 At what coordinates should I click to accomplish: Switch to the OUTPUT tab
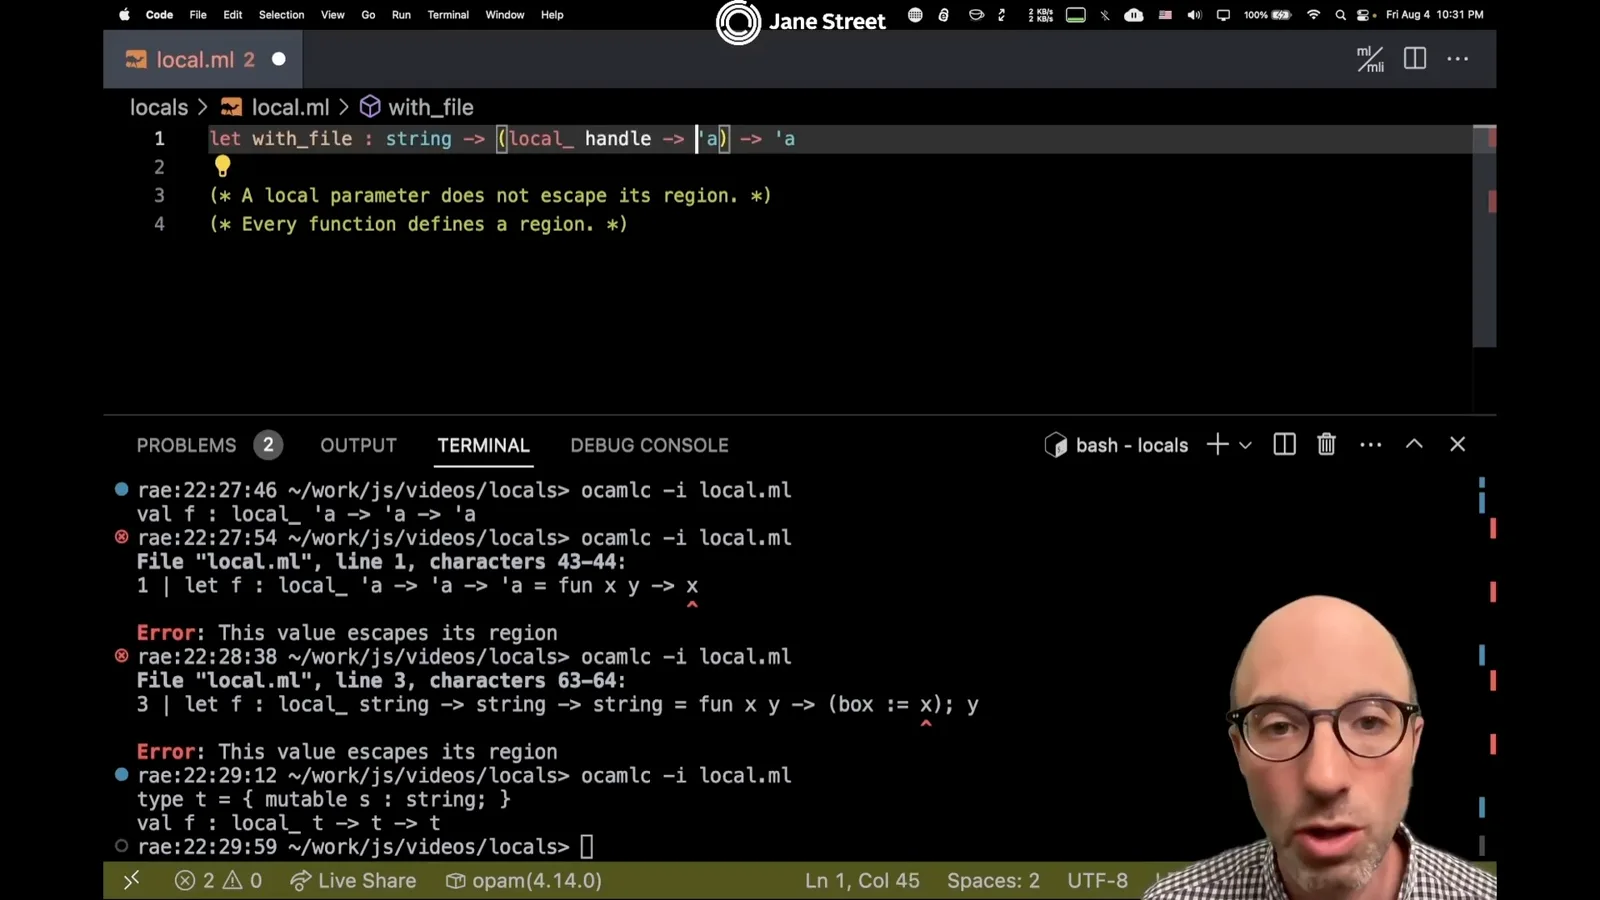(x=358, y=445)
